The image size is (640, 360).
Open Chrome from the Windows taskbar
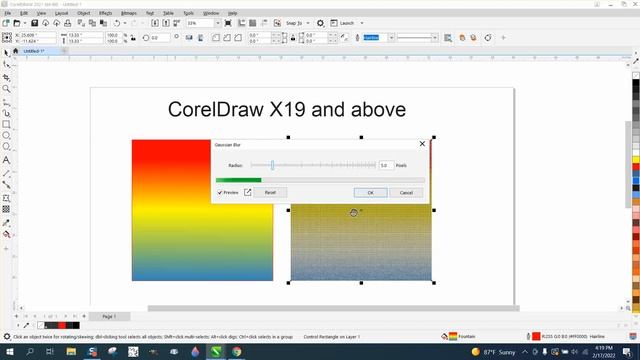pyautogui.click(x=237, y=351)
